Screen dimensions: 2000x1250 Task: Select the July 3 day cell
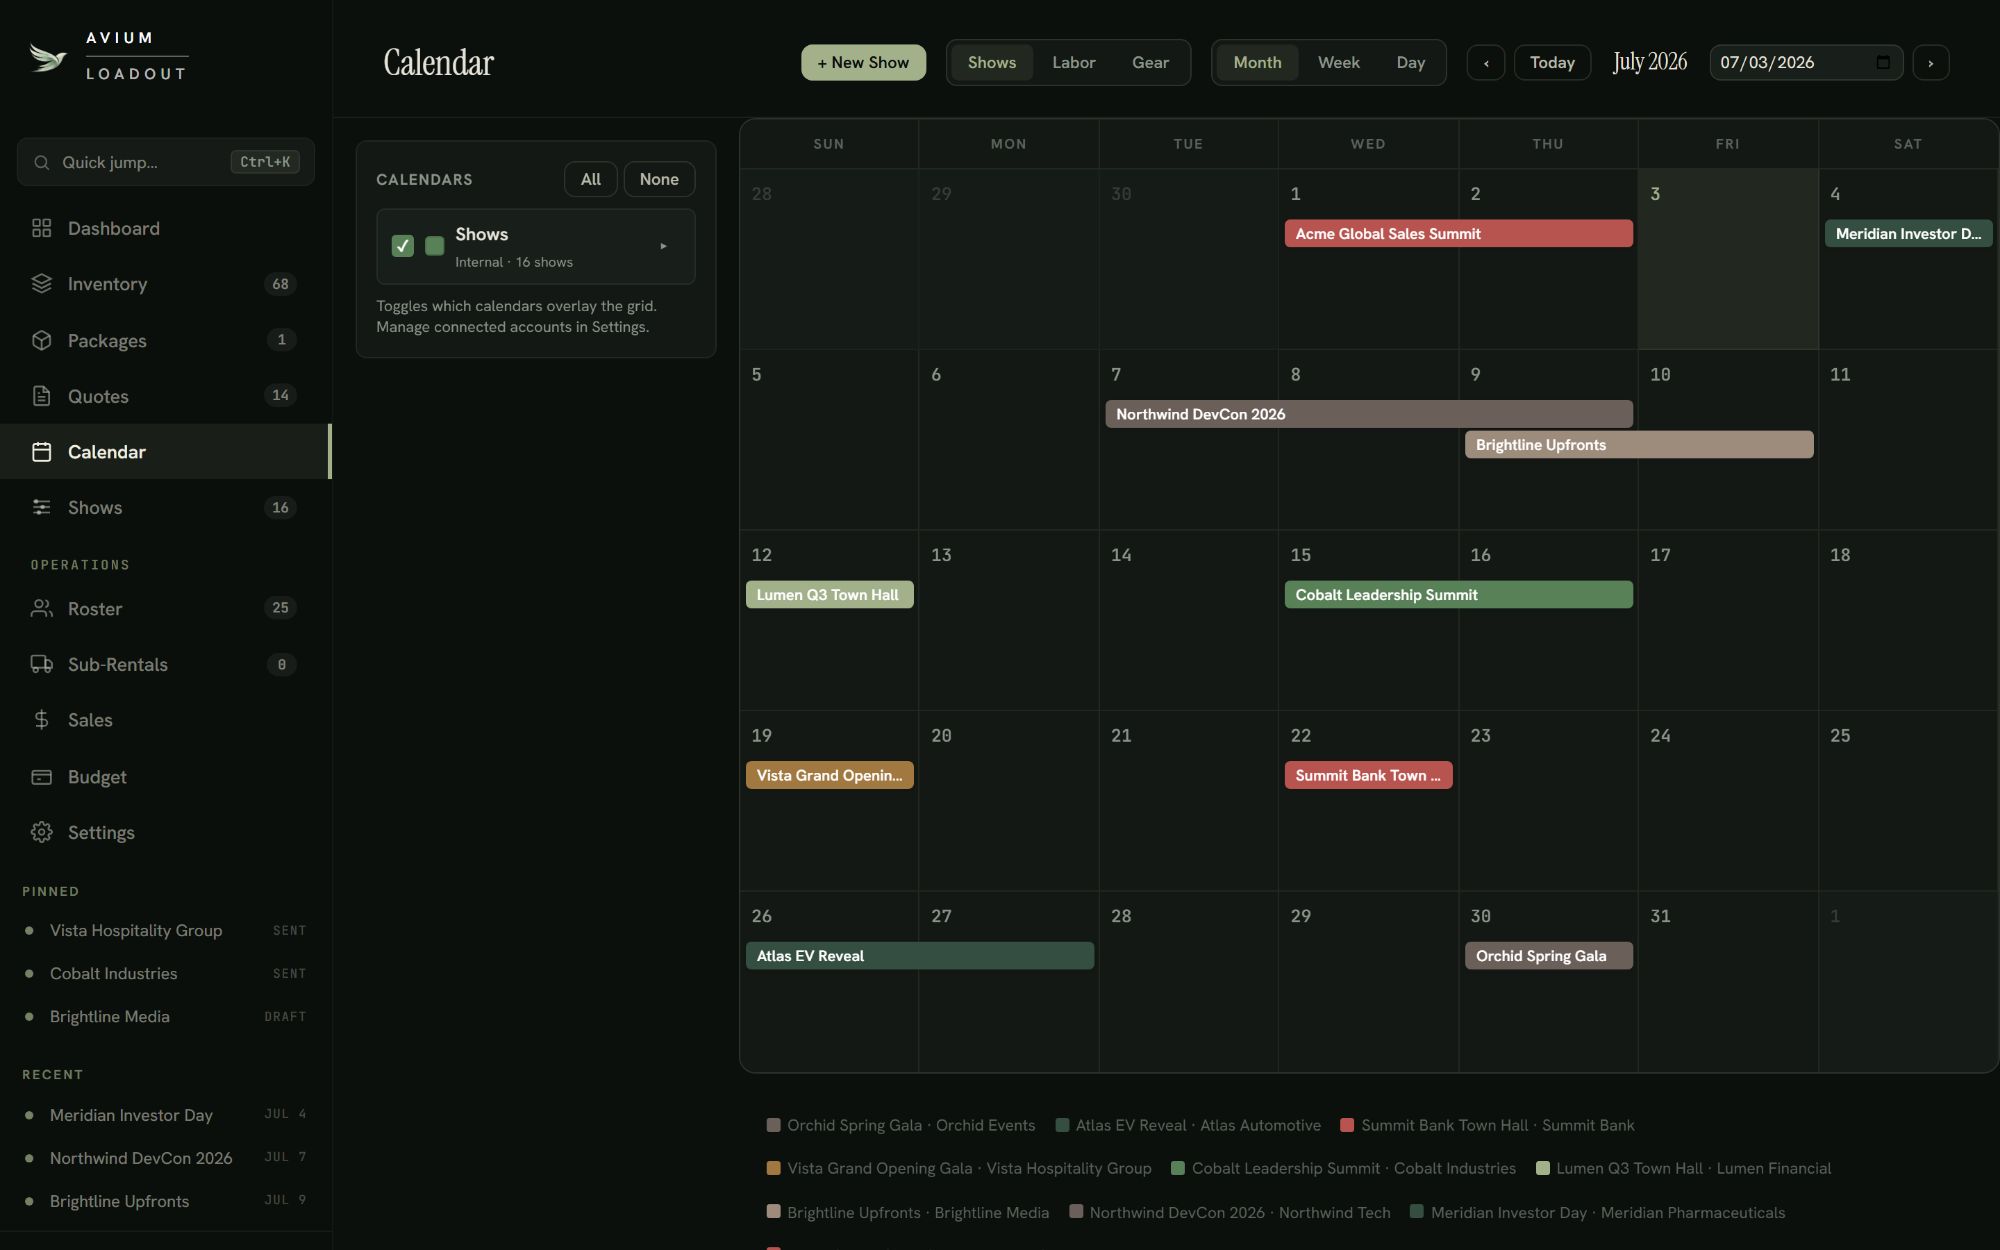coord(1728,259)
